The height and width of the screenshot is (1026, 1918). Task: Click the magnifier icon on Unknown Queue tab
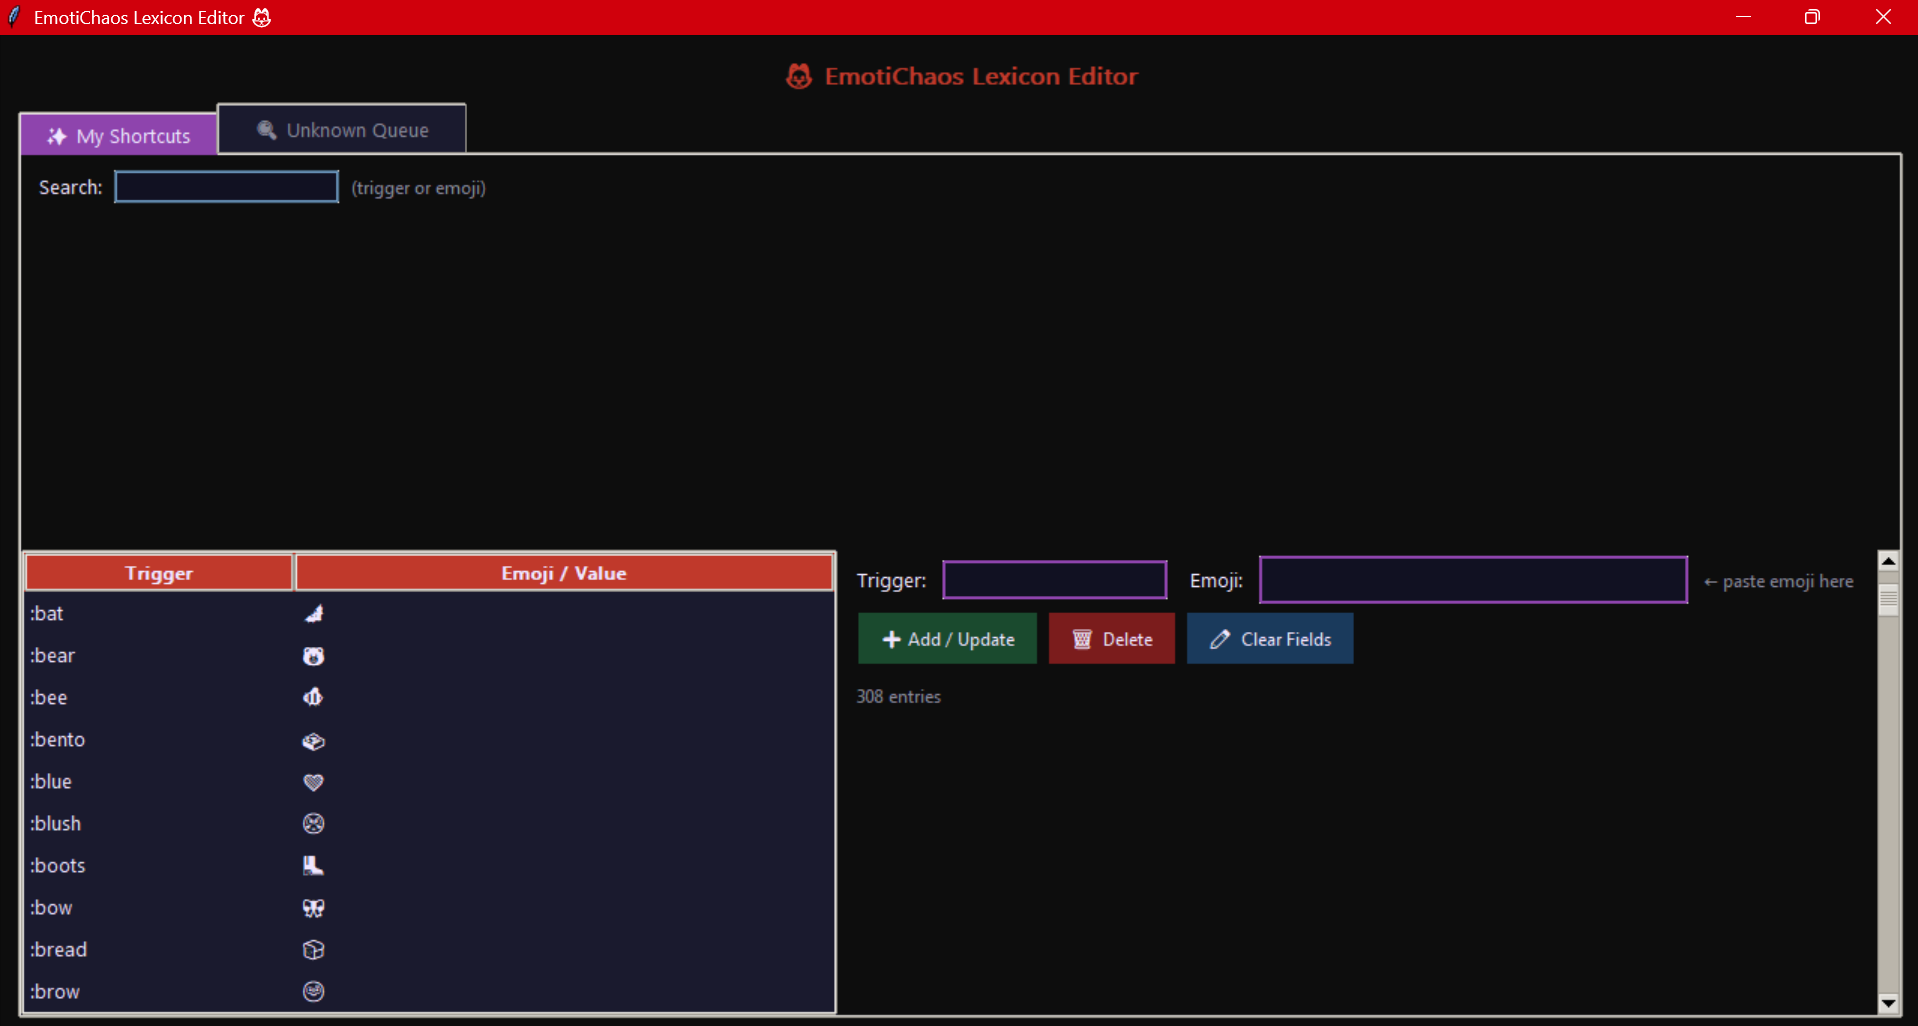(x=267, y=130)
